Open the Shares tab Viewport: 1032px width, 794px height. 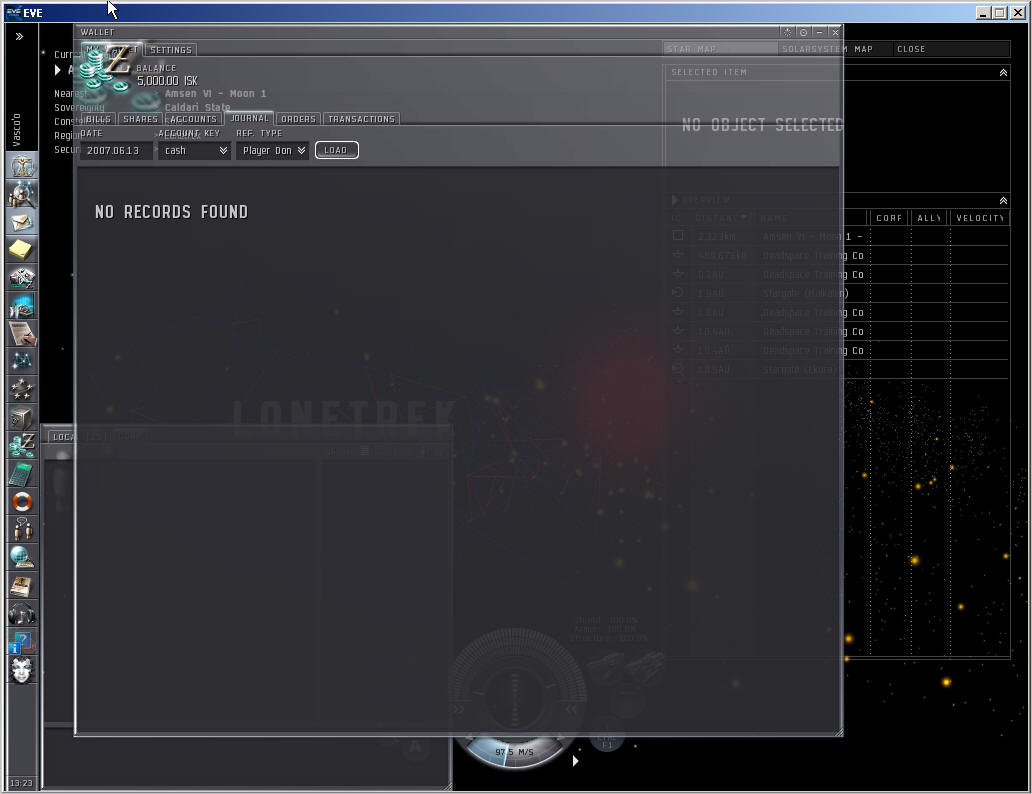pyautogui.click(x=140, y=119)
